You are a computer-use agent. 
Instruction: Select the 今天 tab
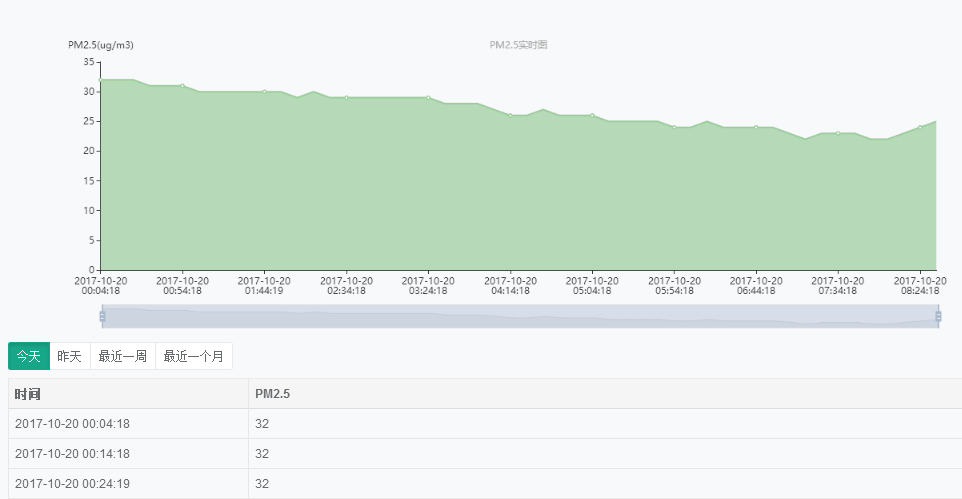coord(29,356)
